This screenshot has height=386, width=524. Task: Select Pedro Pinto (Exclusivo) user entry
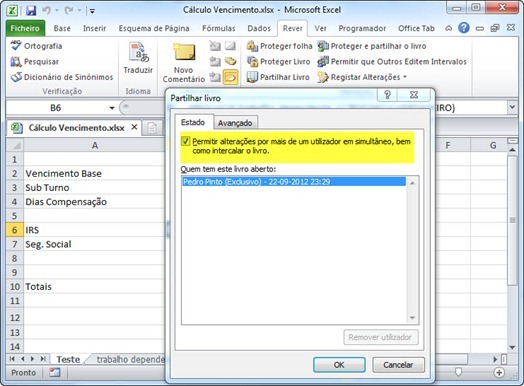click(294, 181)
